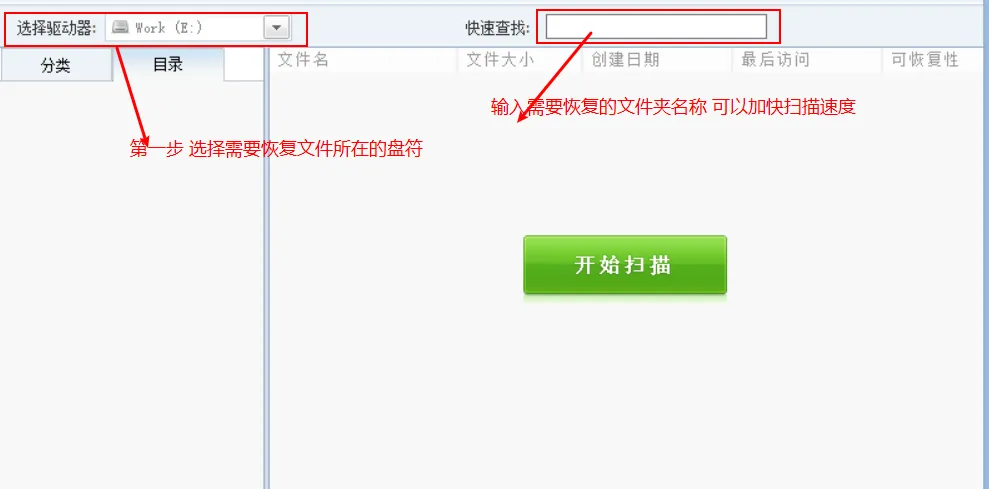Viewport: 989px width, 489px height.
Task: Focus the 快速查找 search input field
Action: pos(656,27)
